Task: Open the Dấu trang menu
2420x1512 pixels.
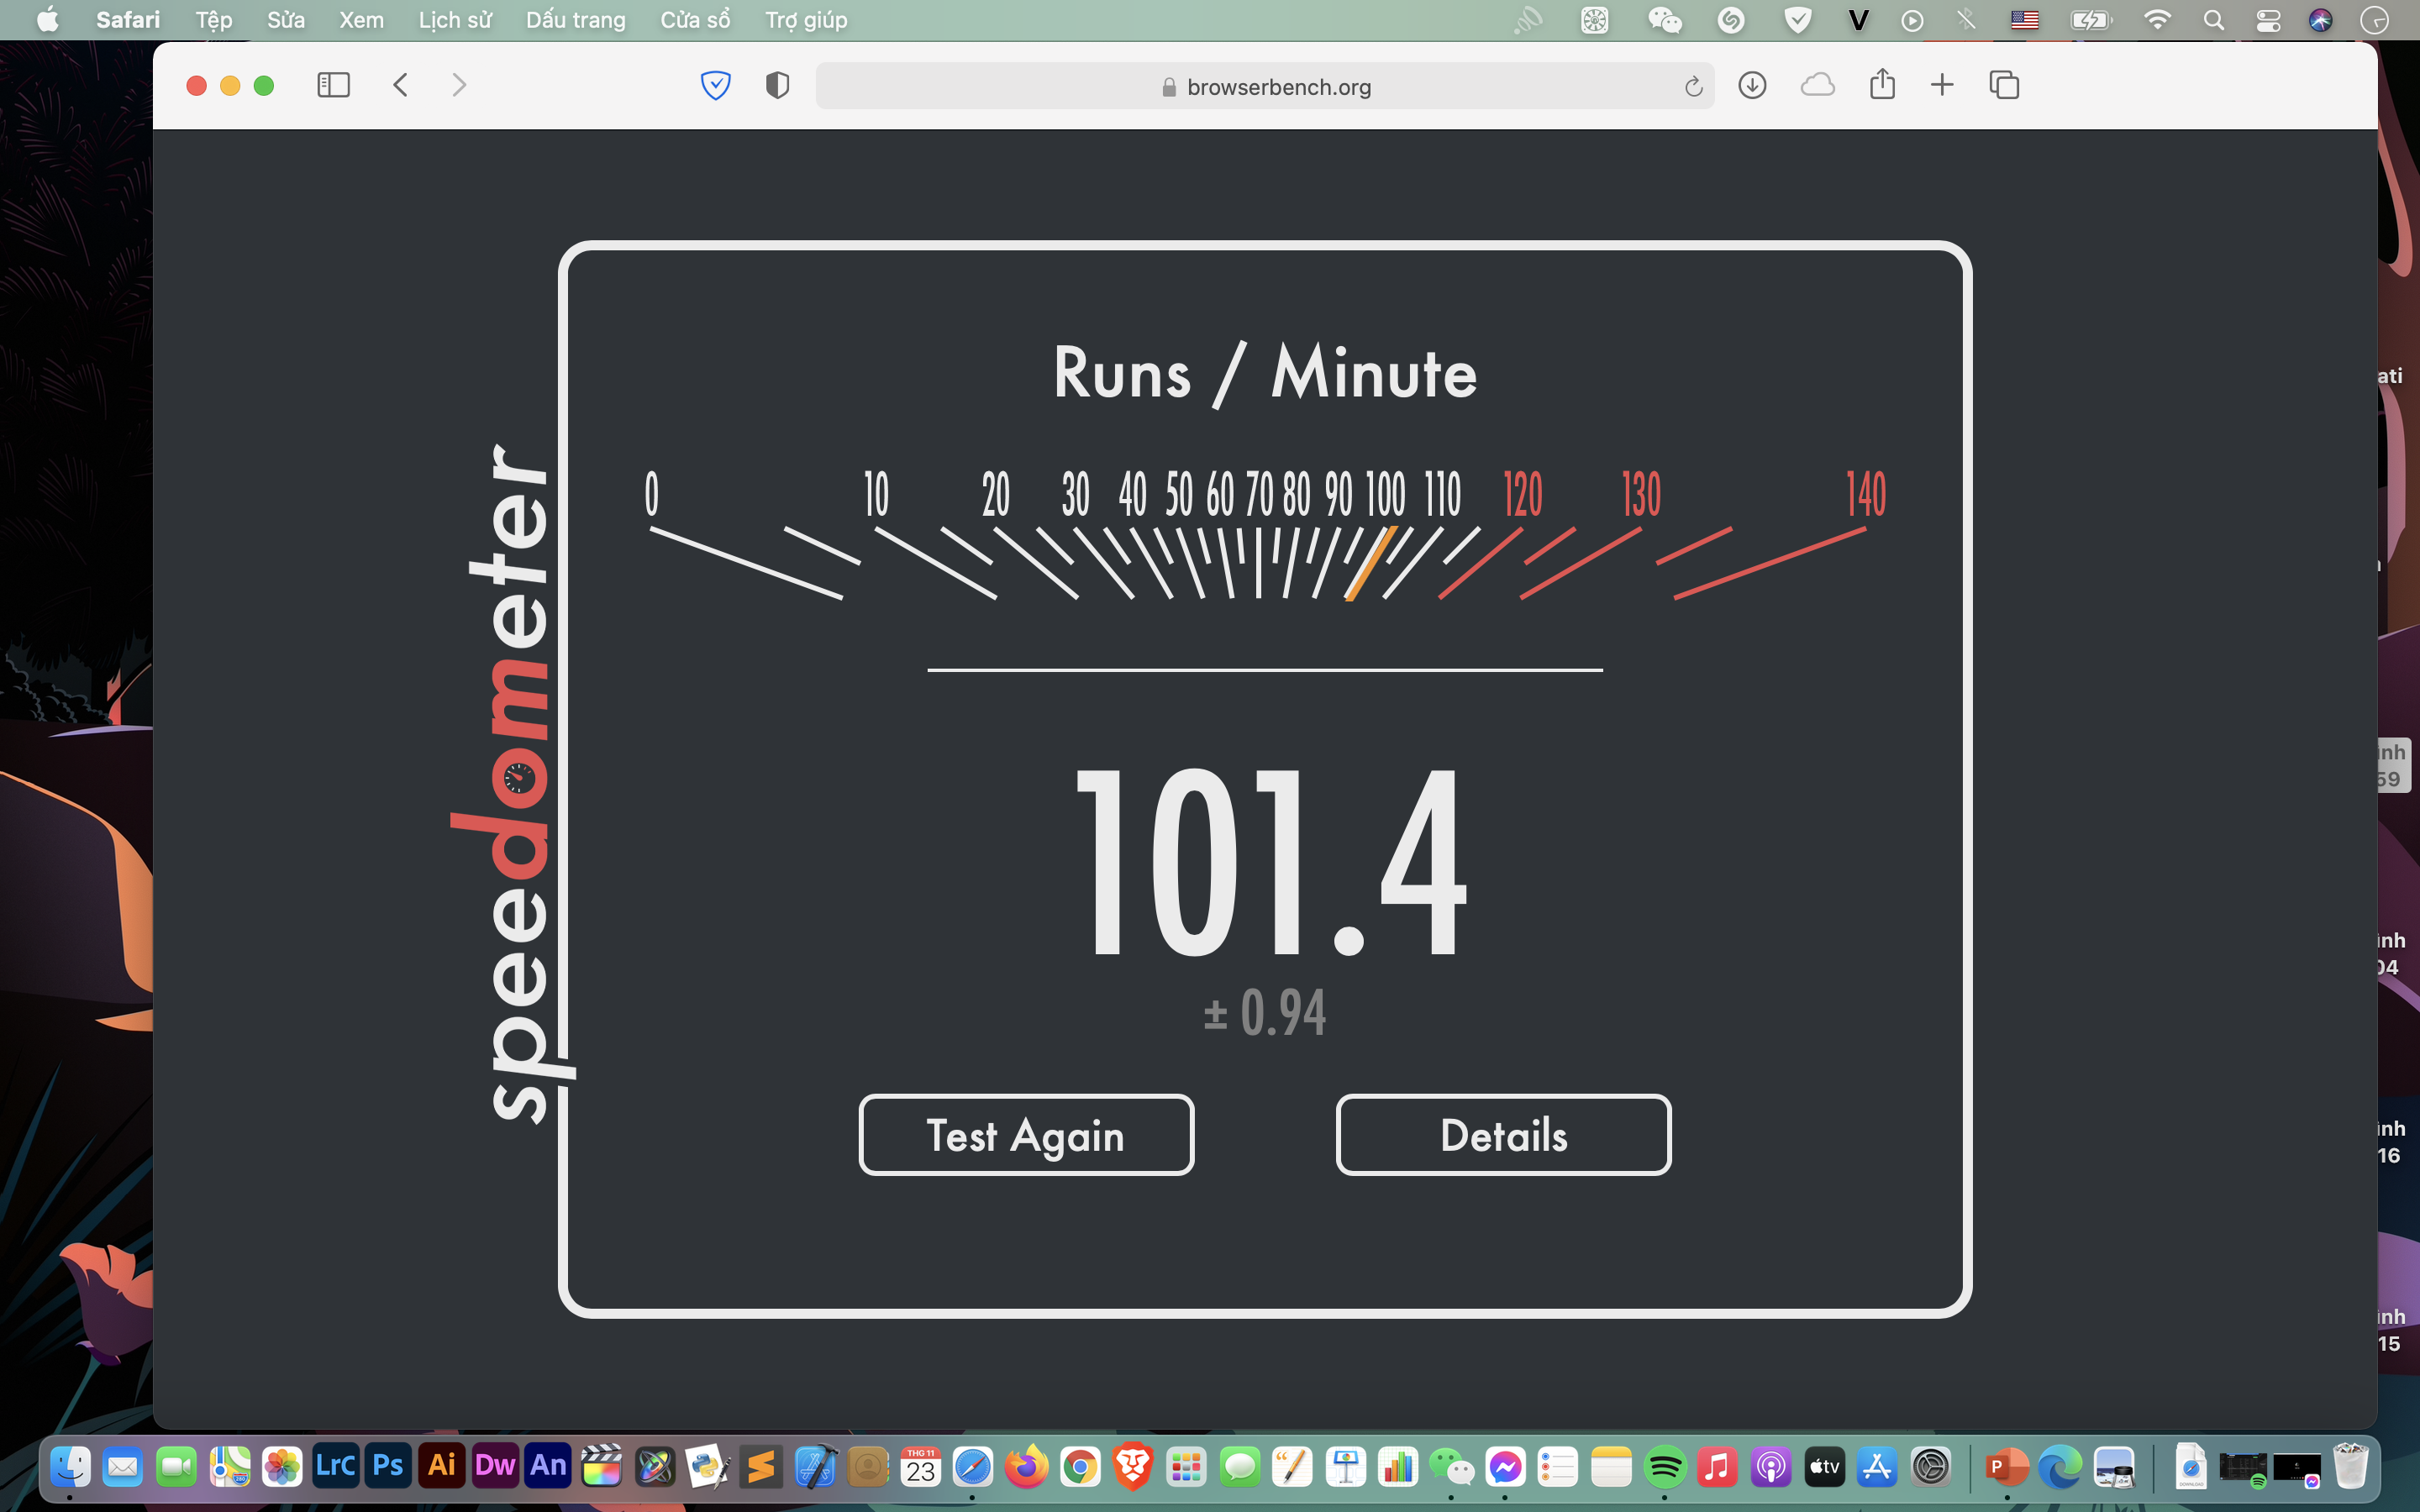Action: [575, 20]
